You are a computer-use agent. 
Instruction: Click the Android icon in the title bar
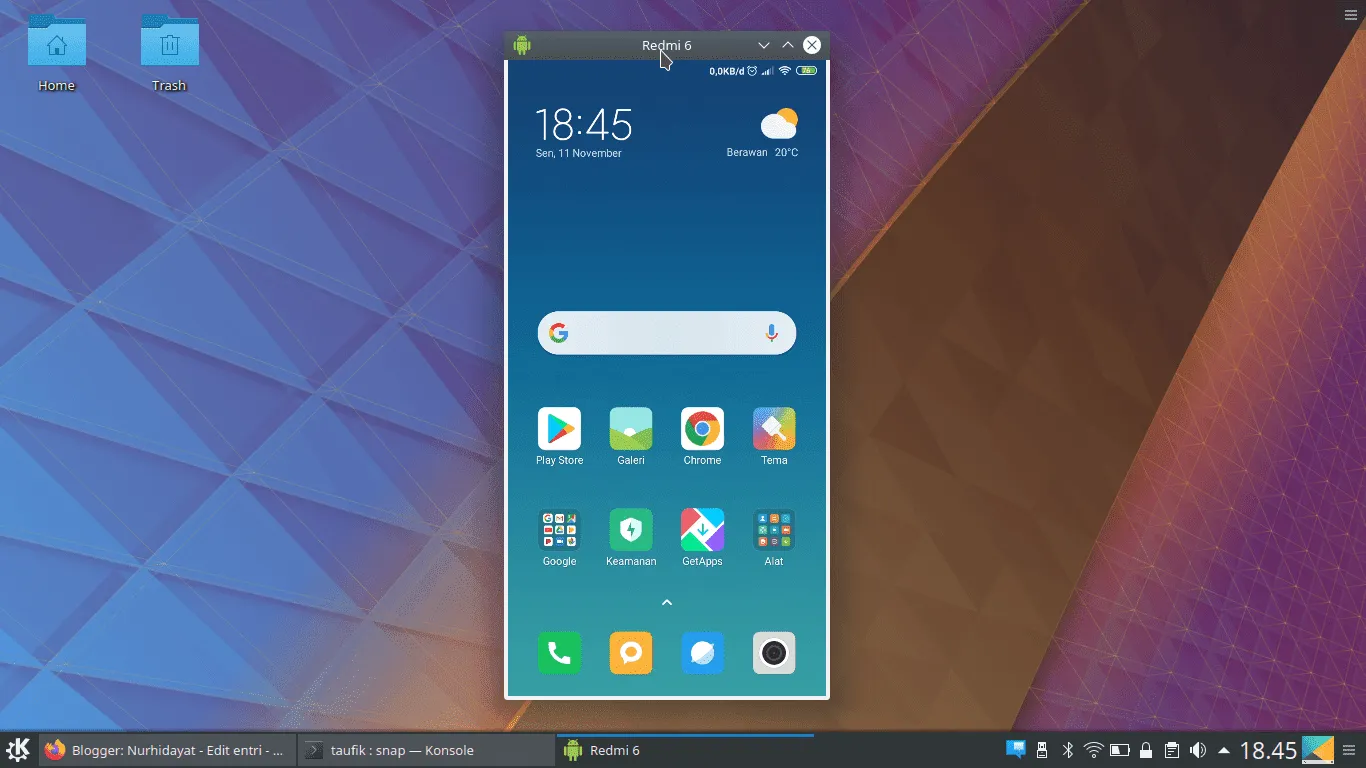click(522, 45)
